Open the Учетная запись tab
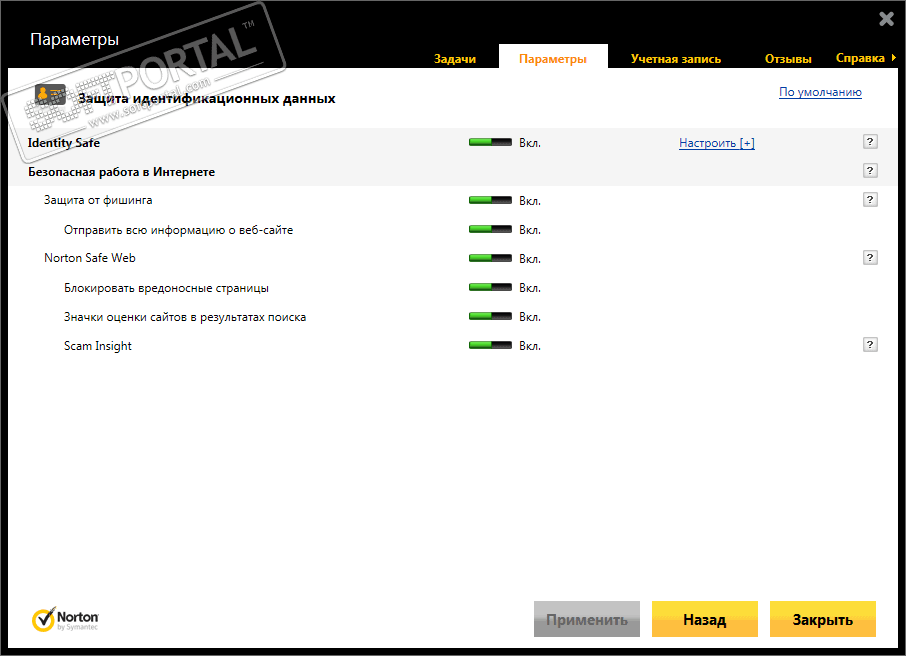 (x=676, y=59)
